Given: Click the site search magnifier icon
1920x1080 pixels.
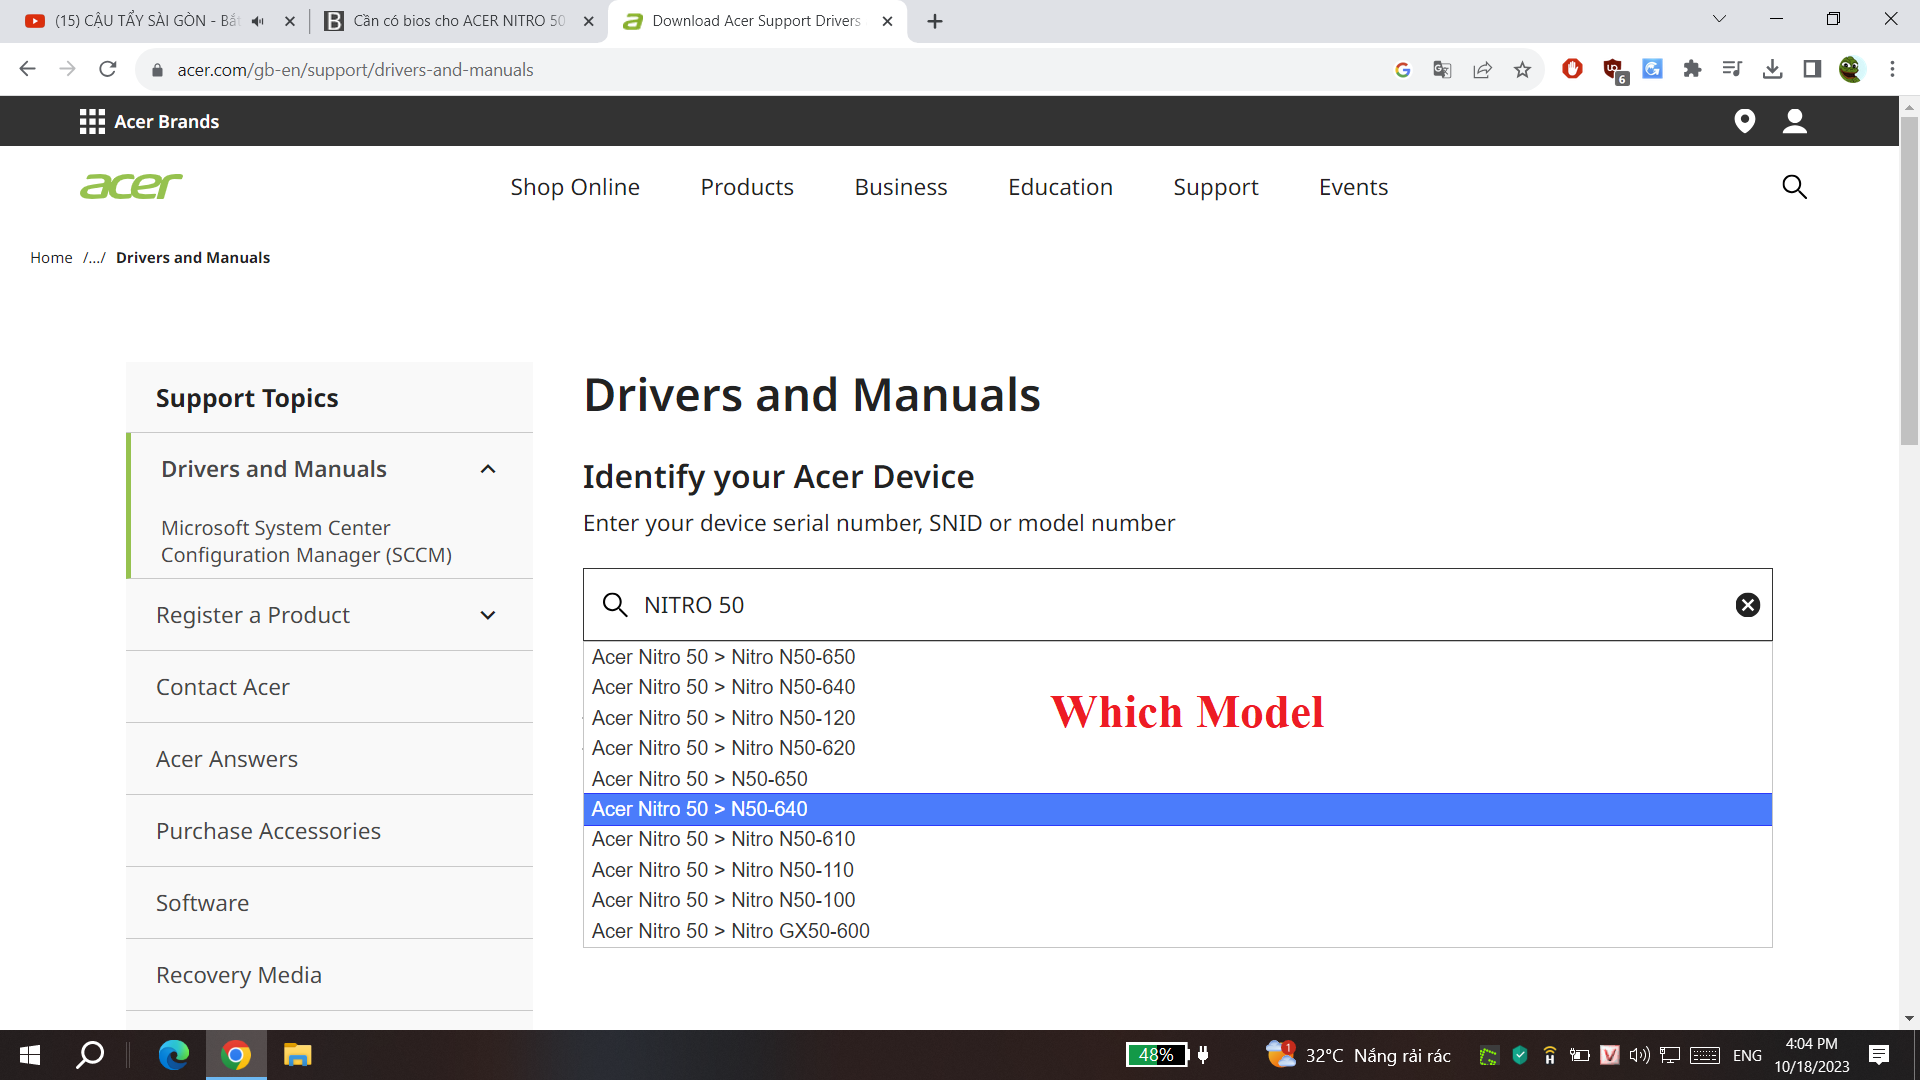Looking at the screenshot, I should pos(1794,187).
